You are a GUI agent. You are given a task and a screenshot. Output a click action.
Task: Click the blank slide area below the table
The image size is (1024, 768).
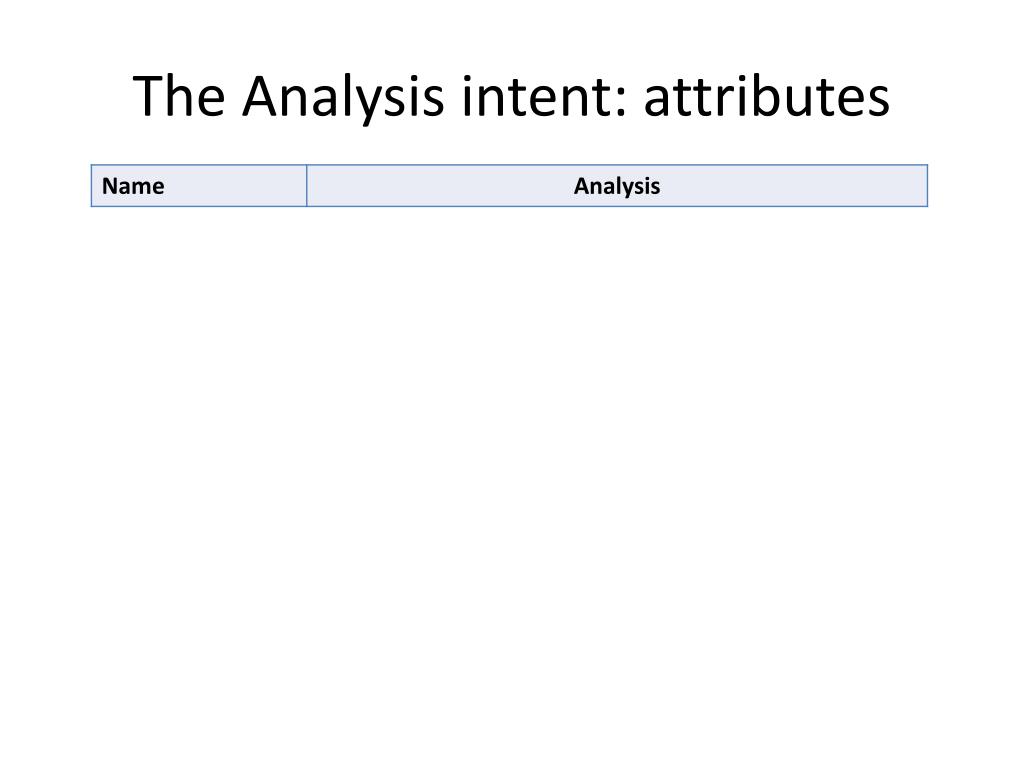pyautogui.click(x=509, y=457)
